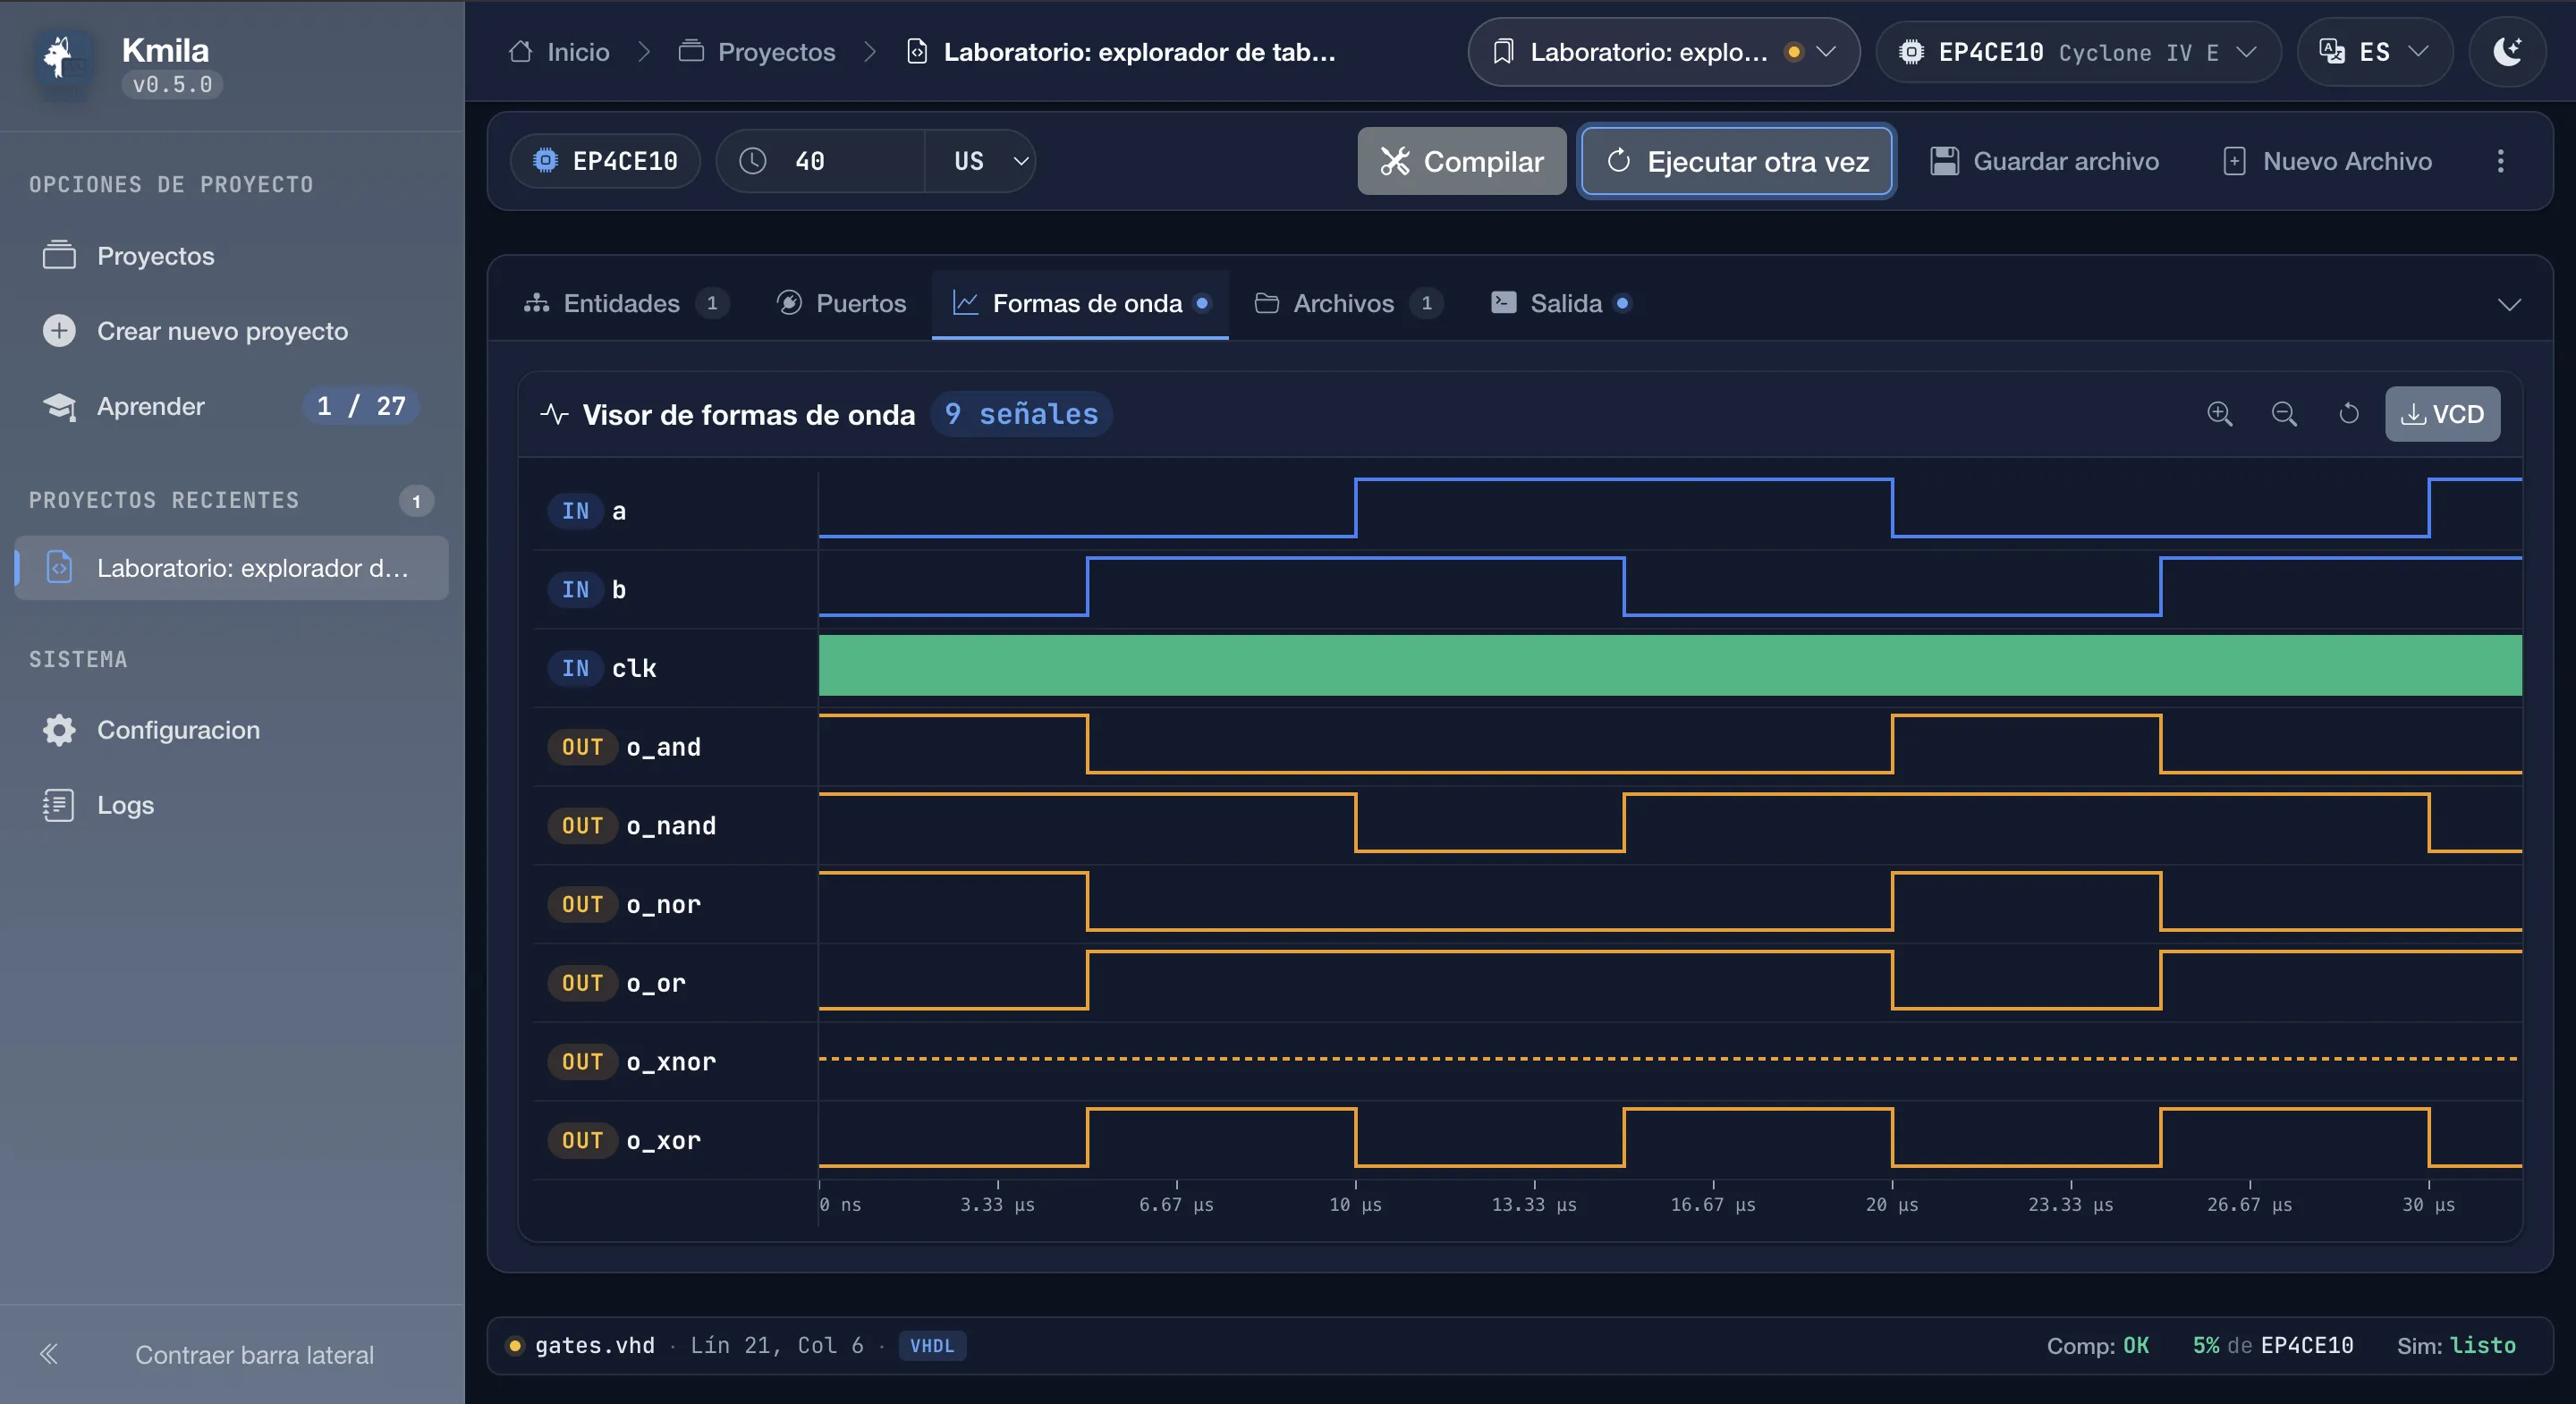Open the three-dot more options menu
Screen dimensions: 2576x1404
pyautogui.click(x=2500, y=161)
